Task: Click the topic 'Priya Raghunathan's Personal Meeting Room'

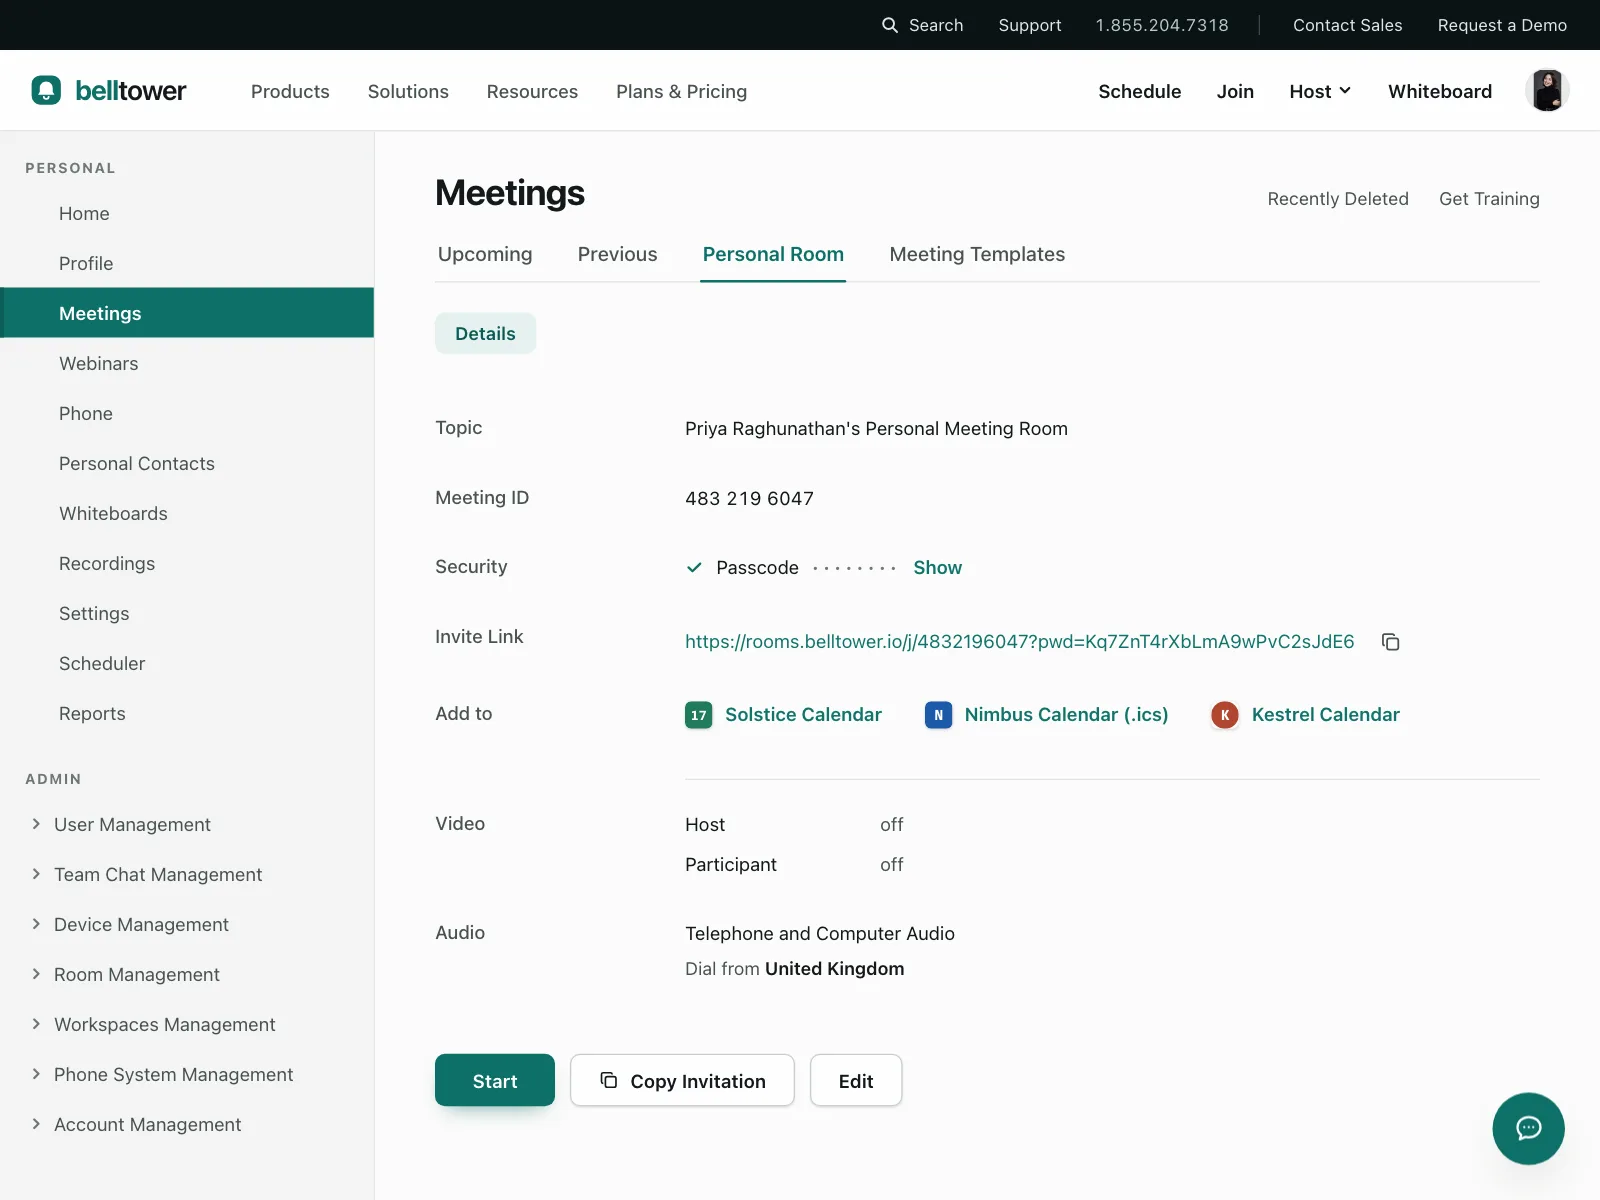Action: coord(876,429)
